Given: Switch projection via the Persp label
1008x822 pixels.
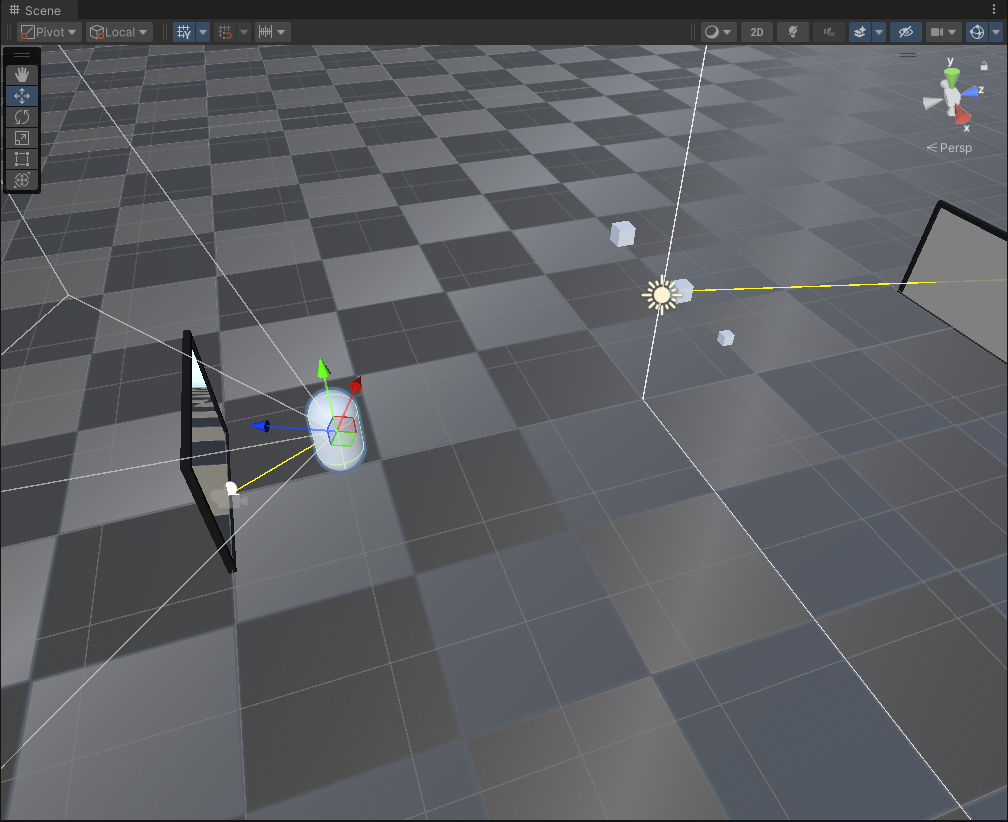Looking at the screenshot, I should tap(950, 148).
